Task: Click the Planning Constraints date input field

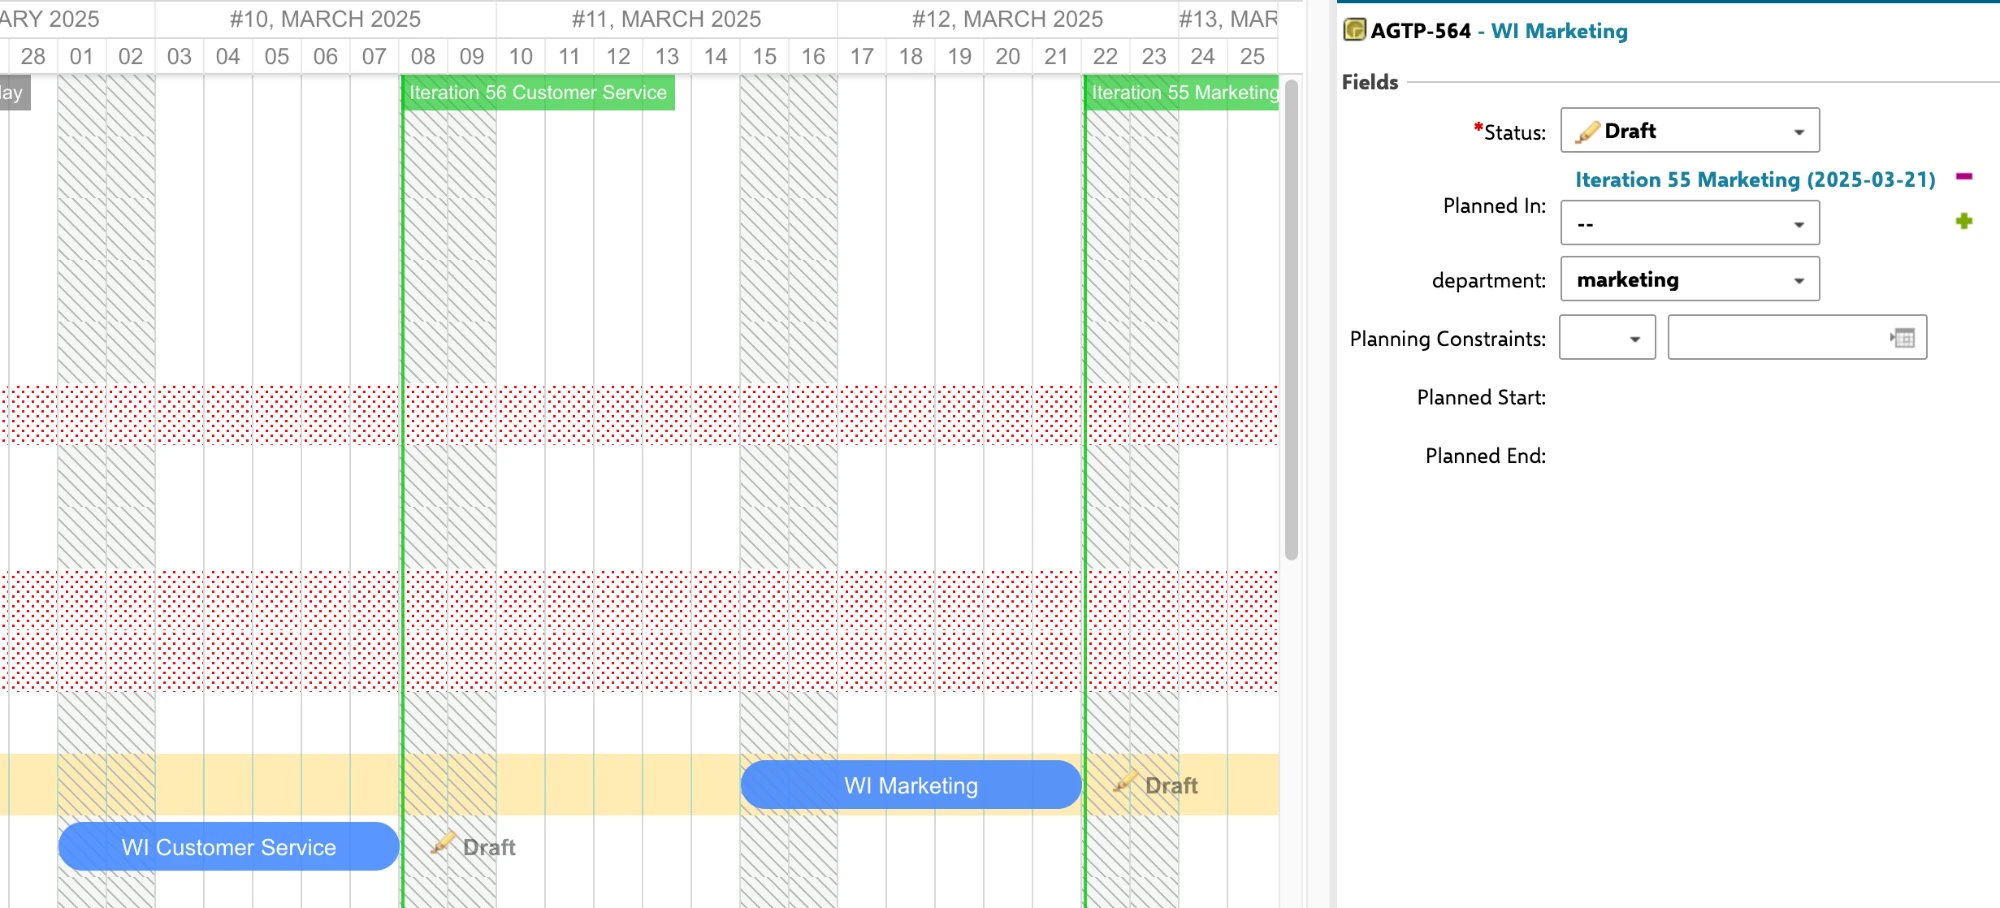Action: pos(1797,338)
